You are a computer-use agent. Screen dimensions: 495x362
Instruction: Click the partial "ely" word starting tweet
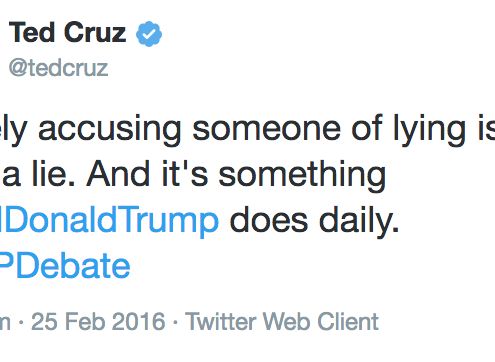click(x=13, y=131)
